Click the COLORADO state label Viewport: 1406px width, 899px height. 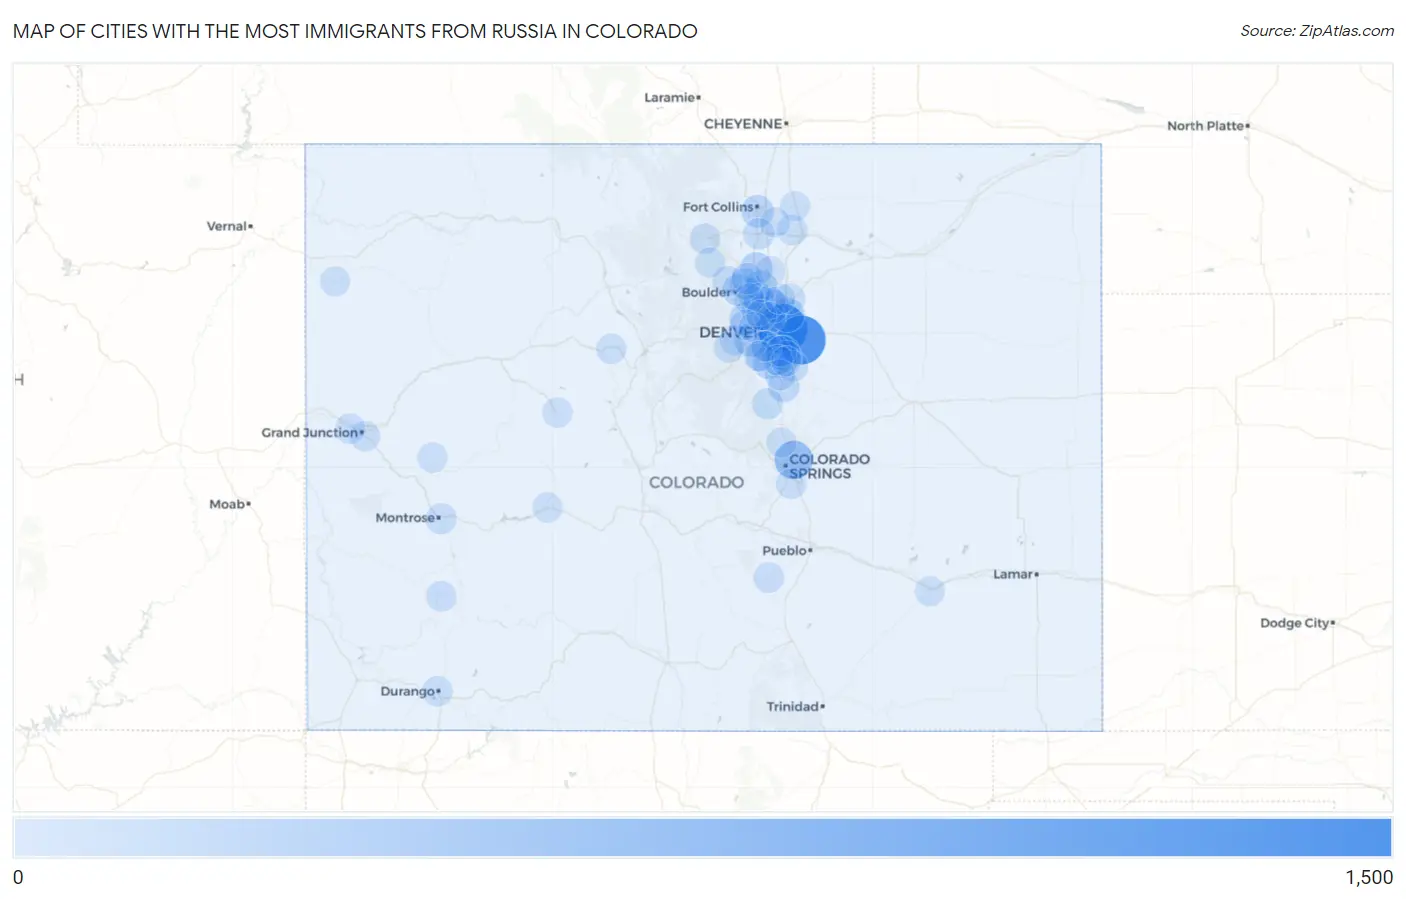(x=696, y=482)
